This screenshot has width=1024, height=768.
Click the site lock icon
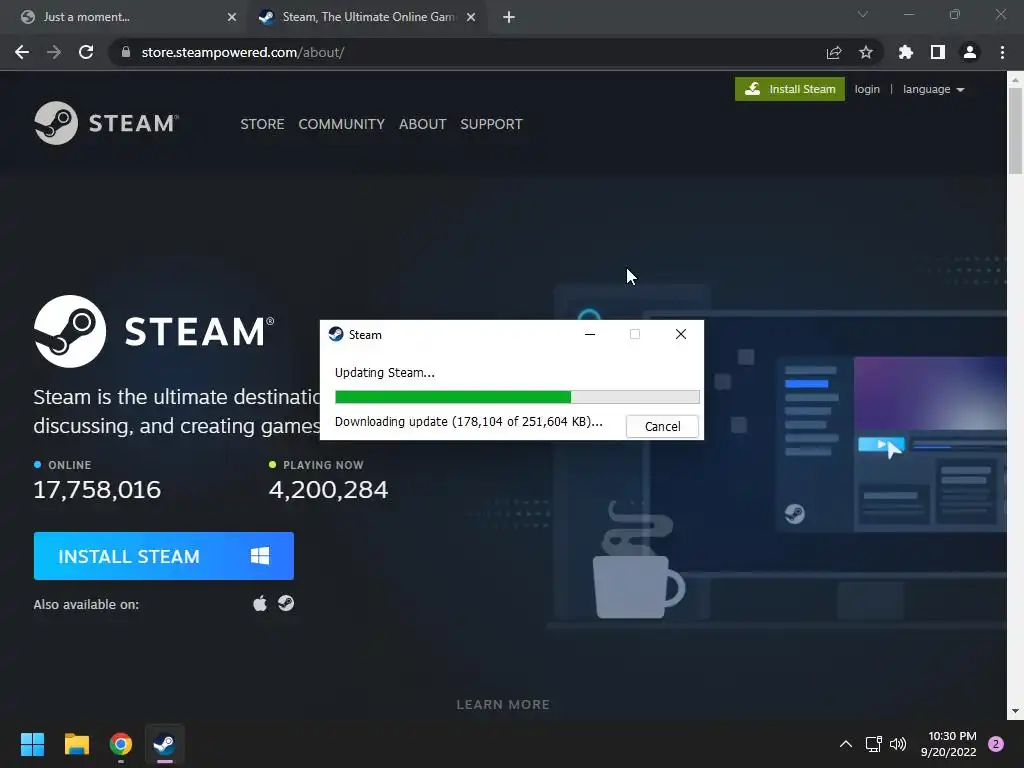tap(126, 52)
